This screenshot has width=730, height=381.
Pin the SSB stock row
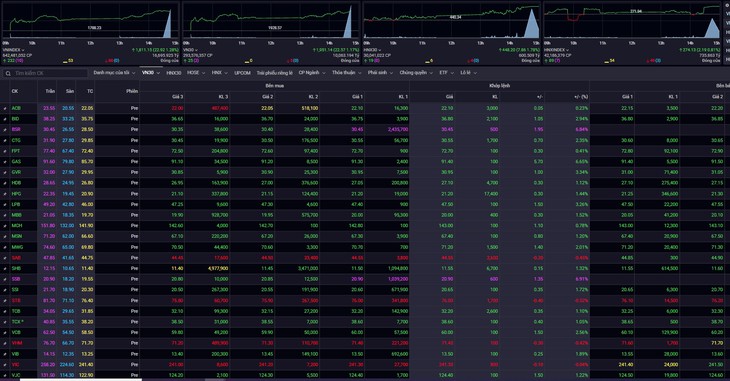coord(5,279)
